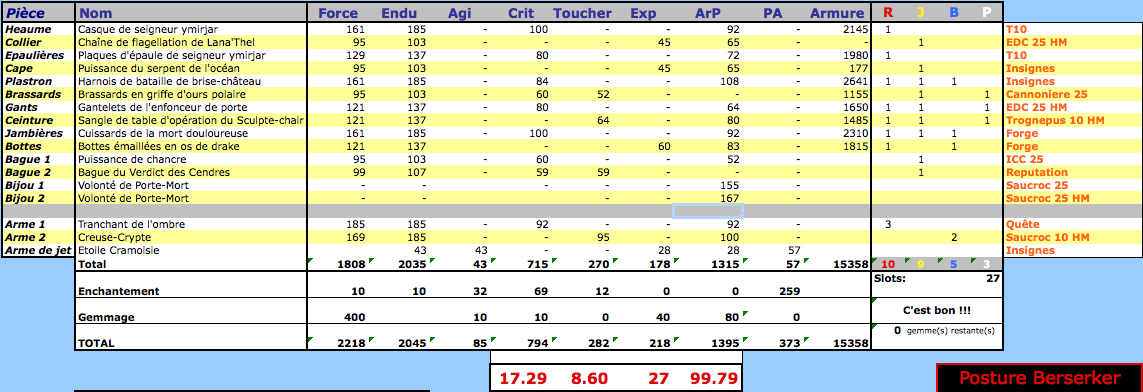Click the red 17.29 percentage value
Screen dimensions: 1143x392
(523, 378)
